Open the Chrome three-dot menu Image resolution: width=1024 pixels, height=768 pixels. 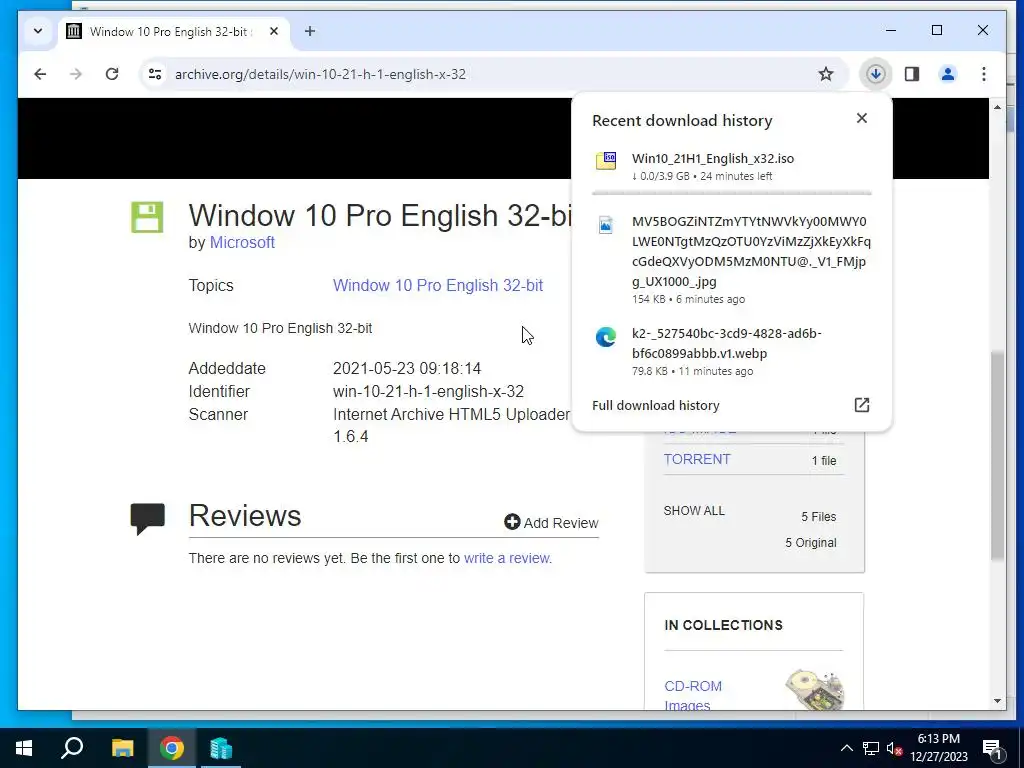click(984, 74)
